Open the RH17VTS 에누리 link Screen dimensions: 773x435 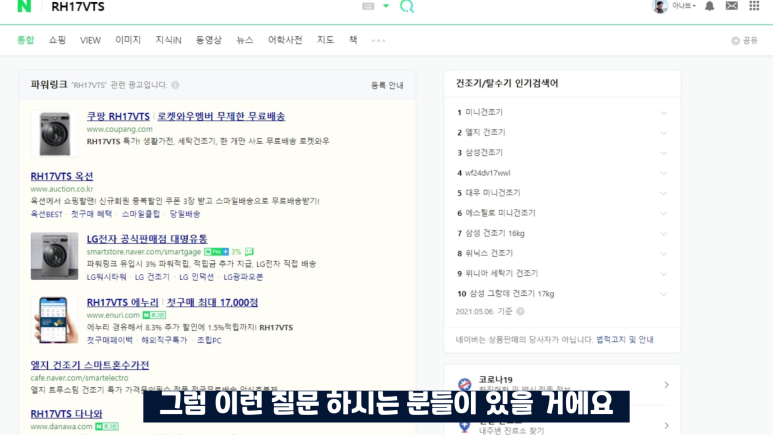pos(123,302)
